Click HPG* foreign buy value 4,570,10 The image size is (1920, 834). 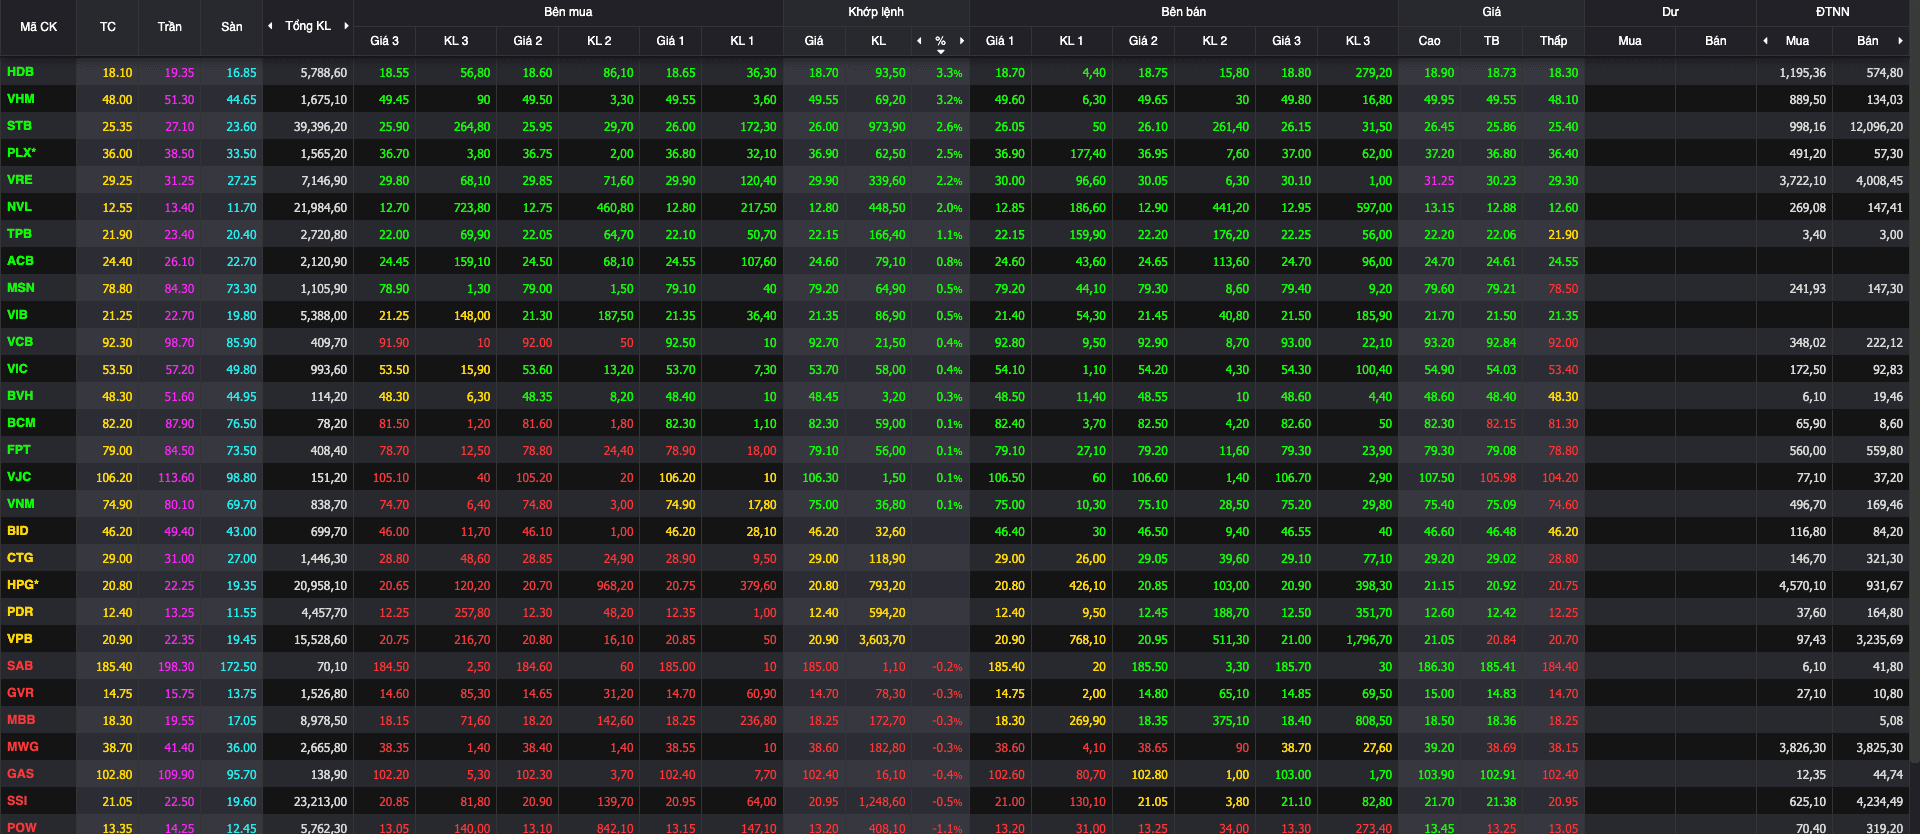coord(1802,586)
